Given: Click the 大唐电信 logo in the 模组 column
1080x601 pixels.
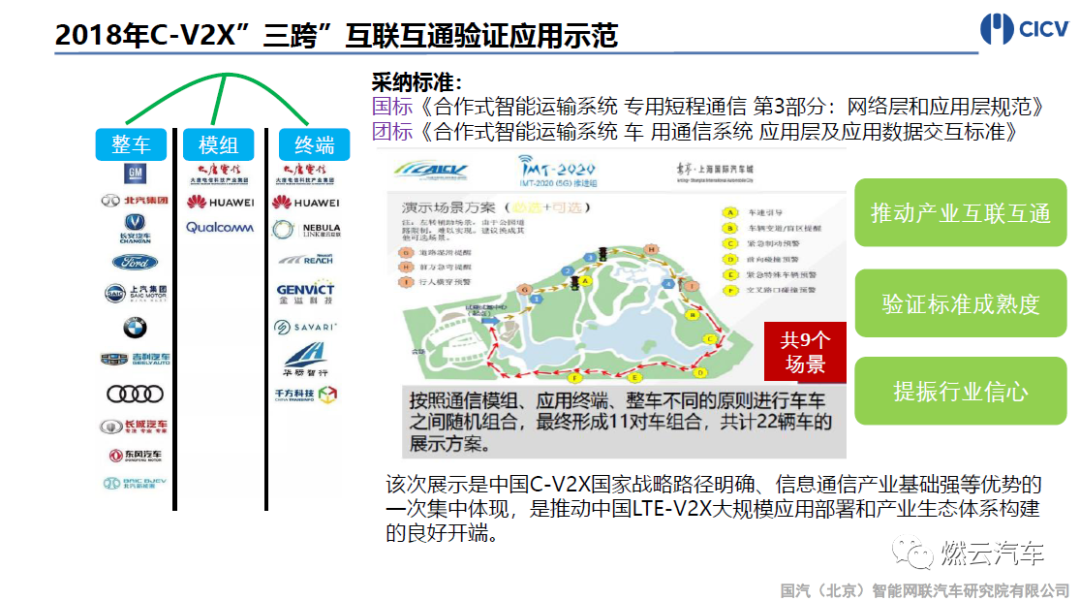Looking at the screenshot, I should [x=219, y=174].
